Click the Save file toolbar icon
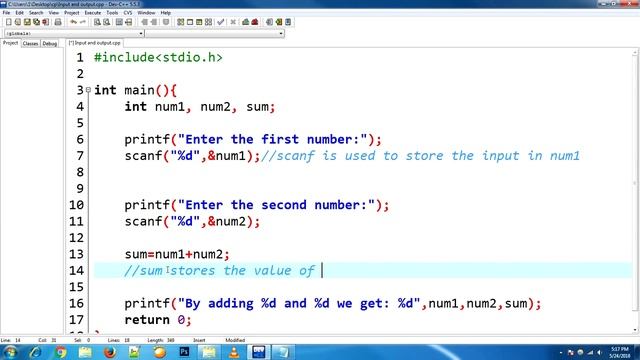The width and height of the screenshot is (640, 360). tap(27, 22)
